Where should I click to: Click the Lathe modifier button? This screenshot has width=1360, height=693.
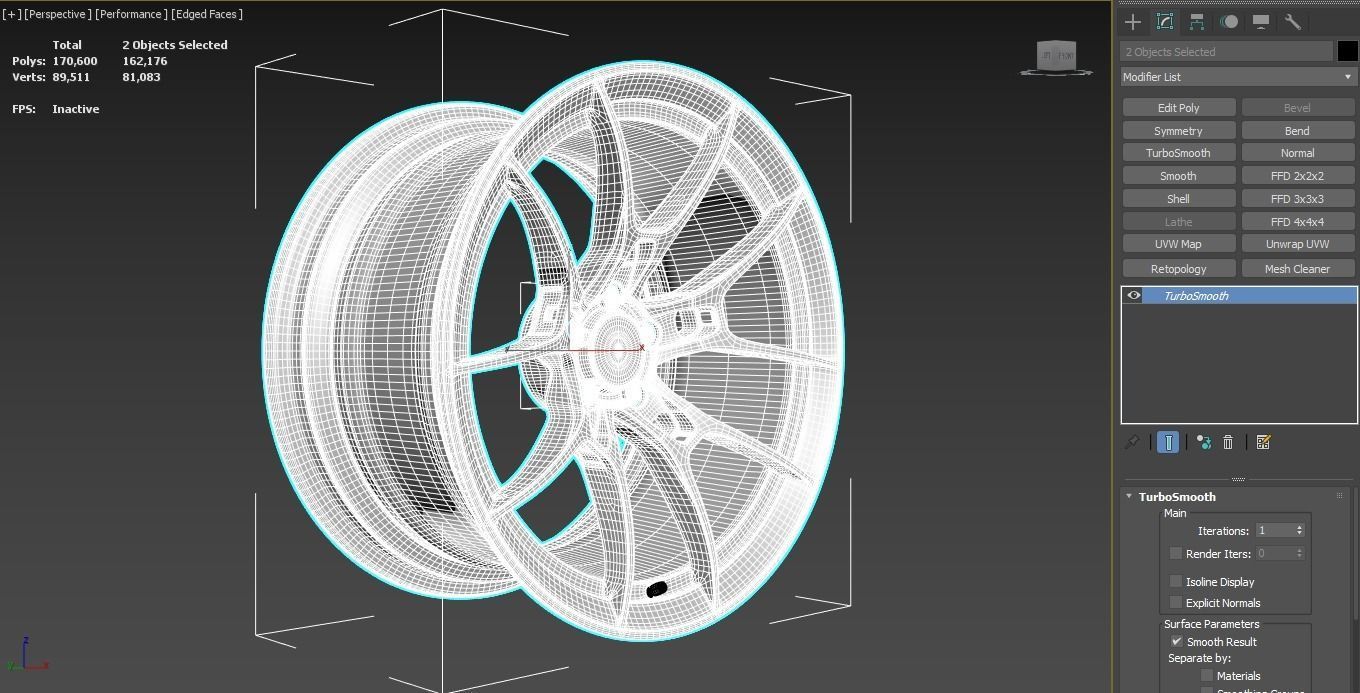click(x=1179, y=221)
